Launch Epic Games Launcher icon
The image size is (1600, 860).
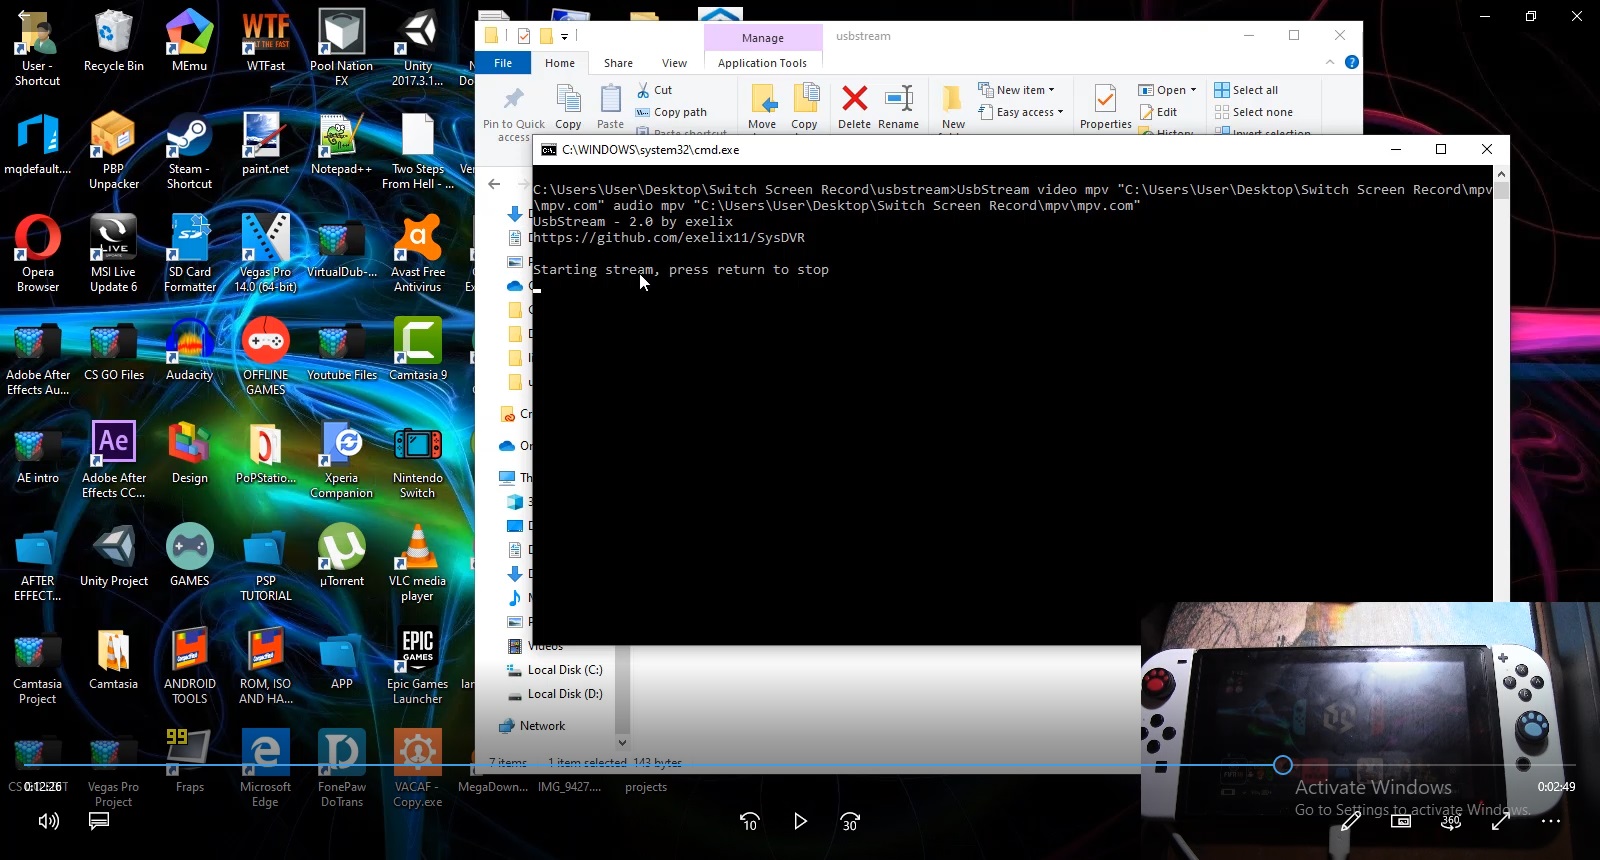pyautogui.click(x=417, y=666)
